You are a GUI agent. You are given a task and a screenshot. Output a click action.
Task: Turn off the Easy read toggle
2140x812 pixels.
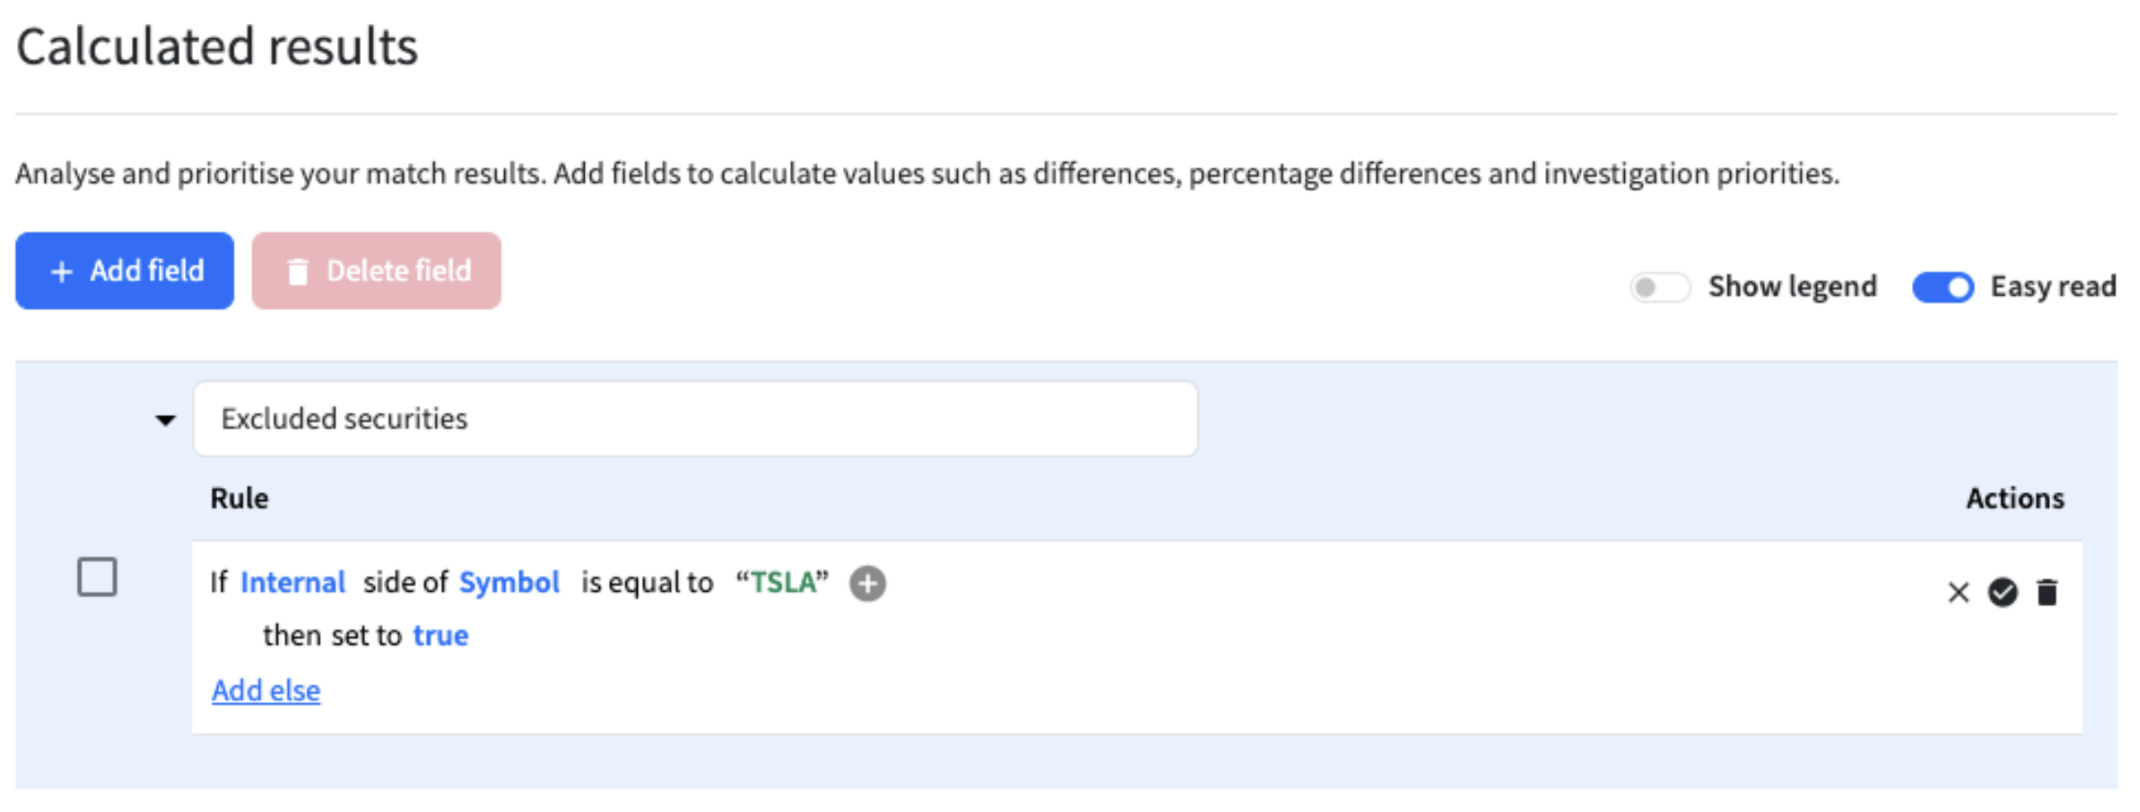tap(1942, 287)
